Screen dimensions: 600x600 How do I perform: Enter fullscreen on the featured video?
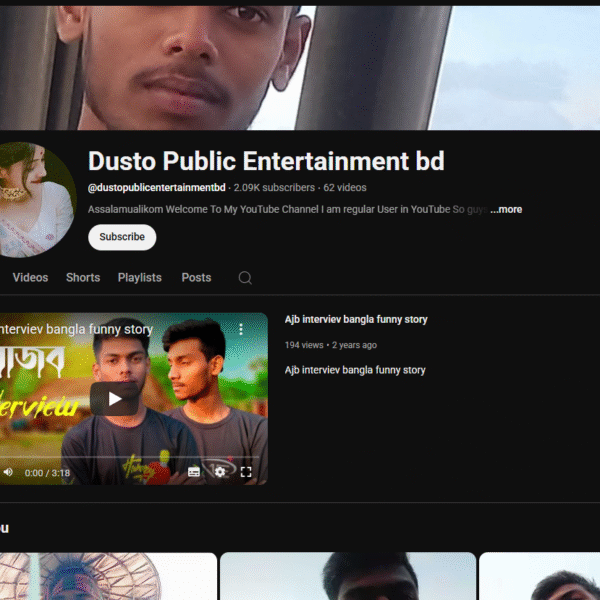click(x=246, y=472)
